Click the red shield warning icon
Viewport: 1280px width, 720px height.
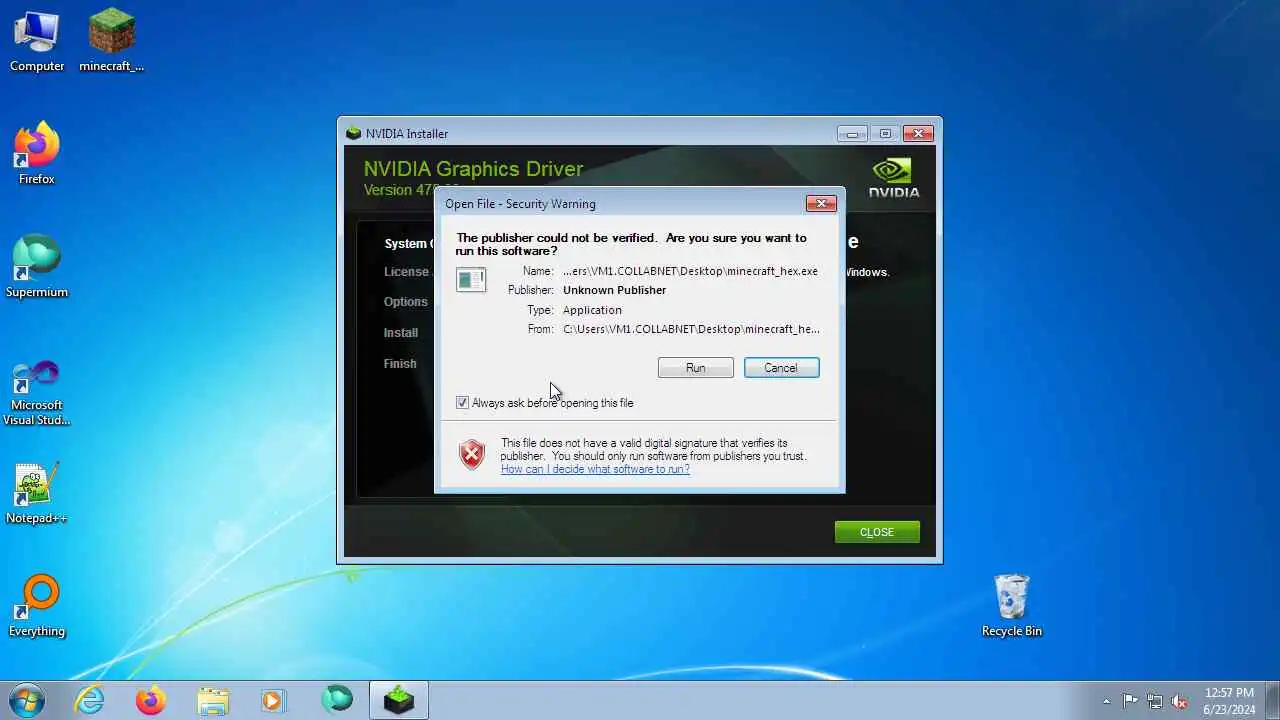click(471, 455)
